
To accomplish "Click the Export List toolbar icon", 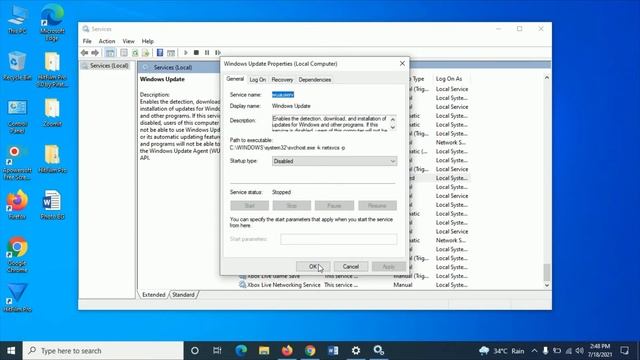I will (x=146, y=53).
